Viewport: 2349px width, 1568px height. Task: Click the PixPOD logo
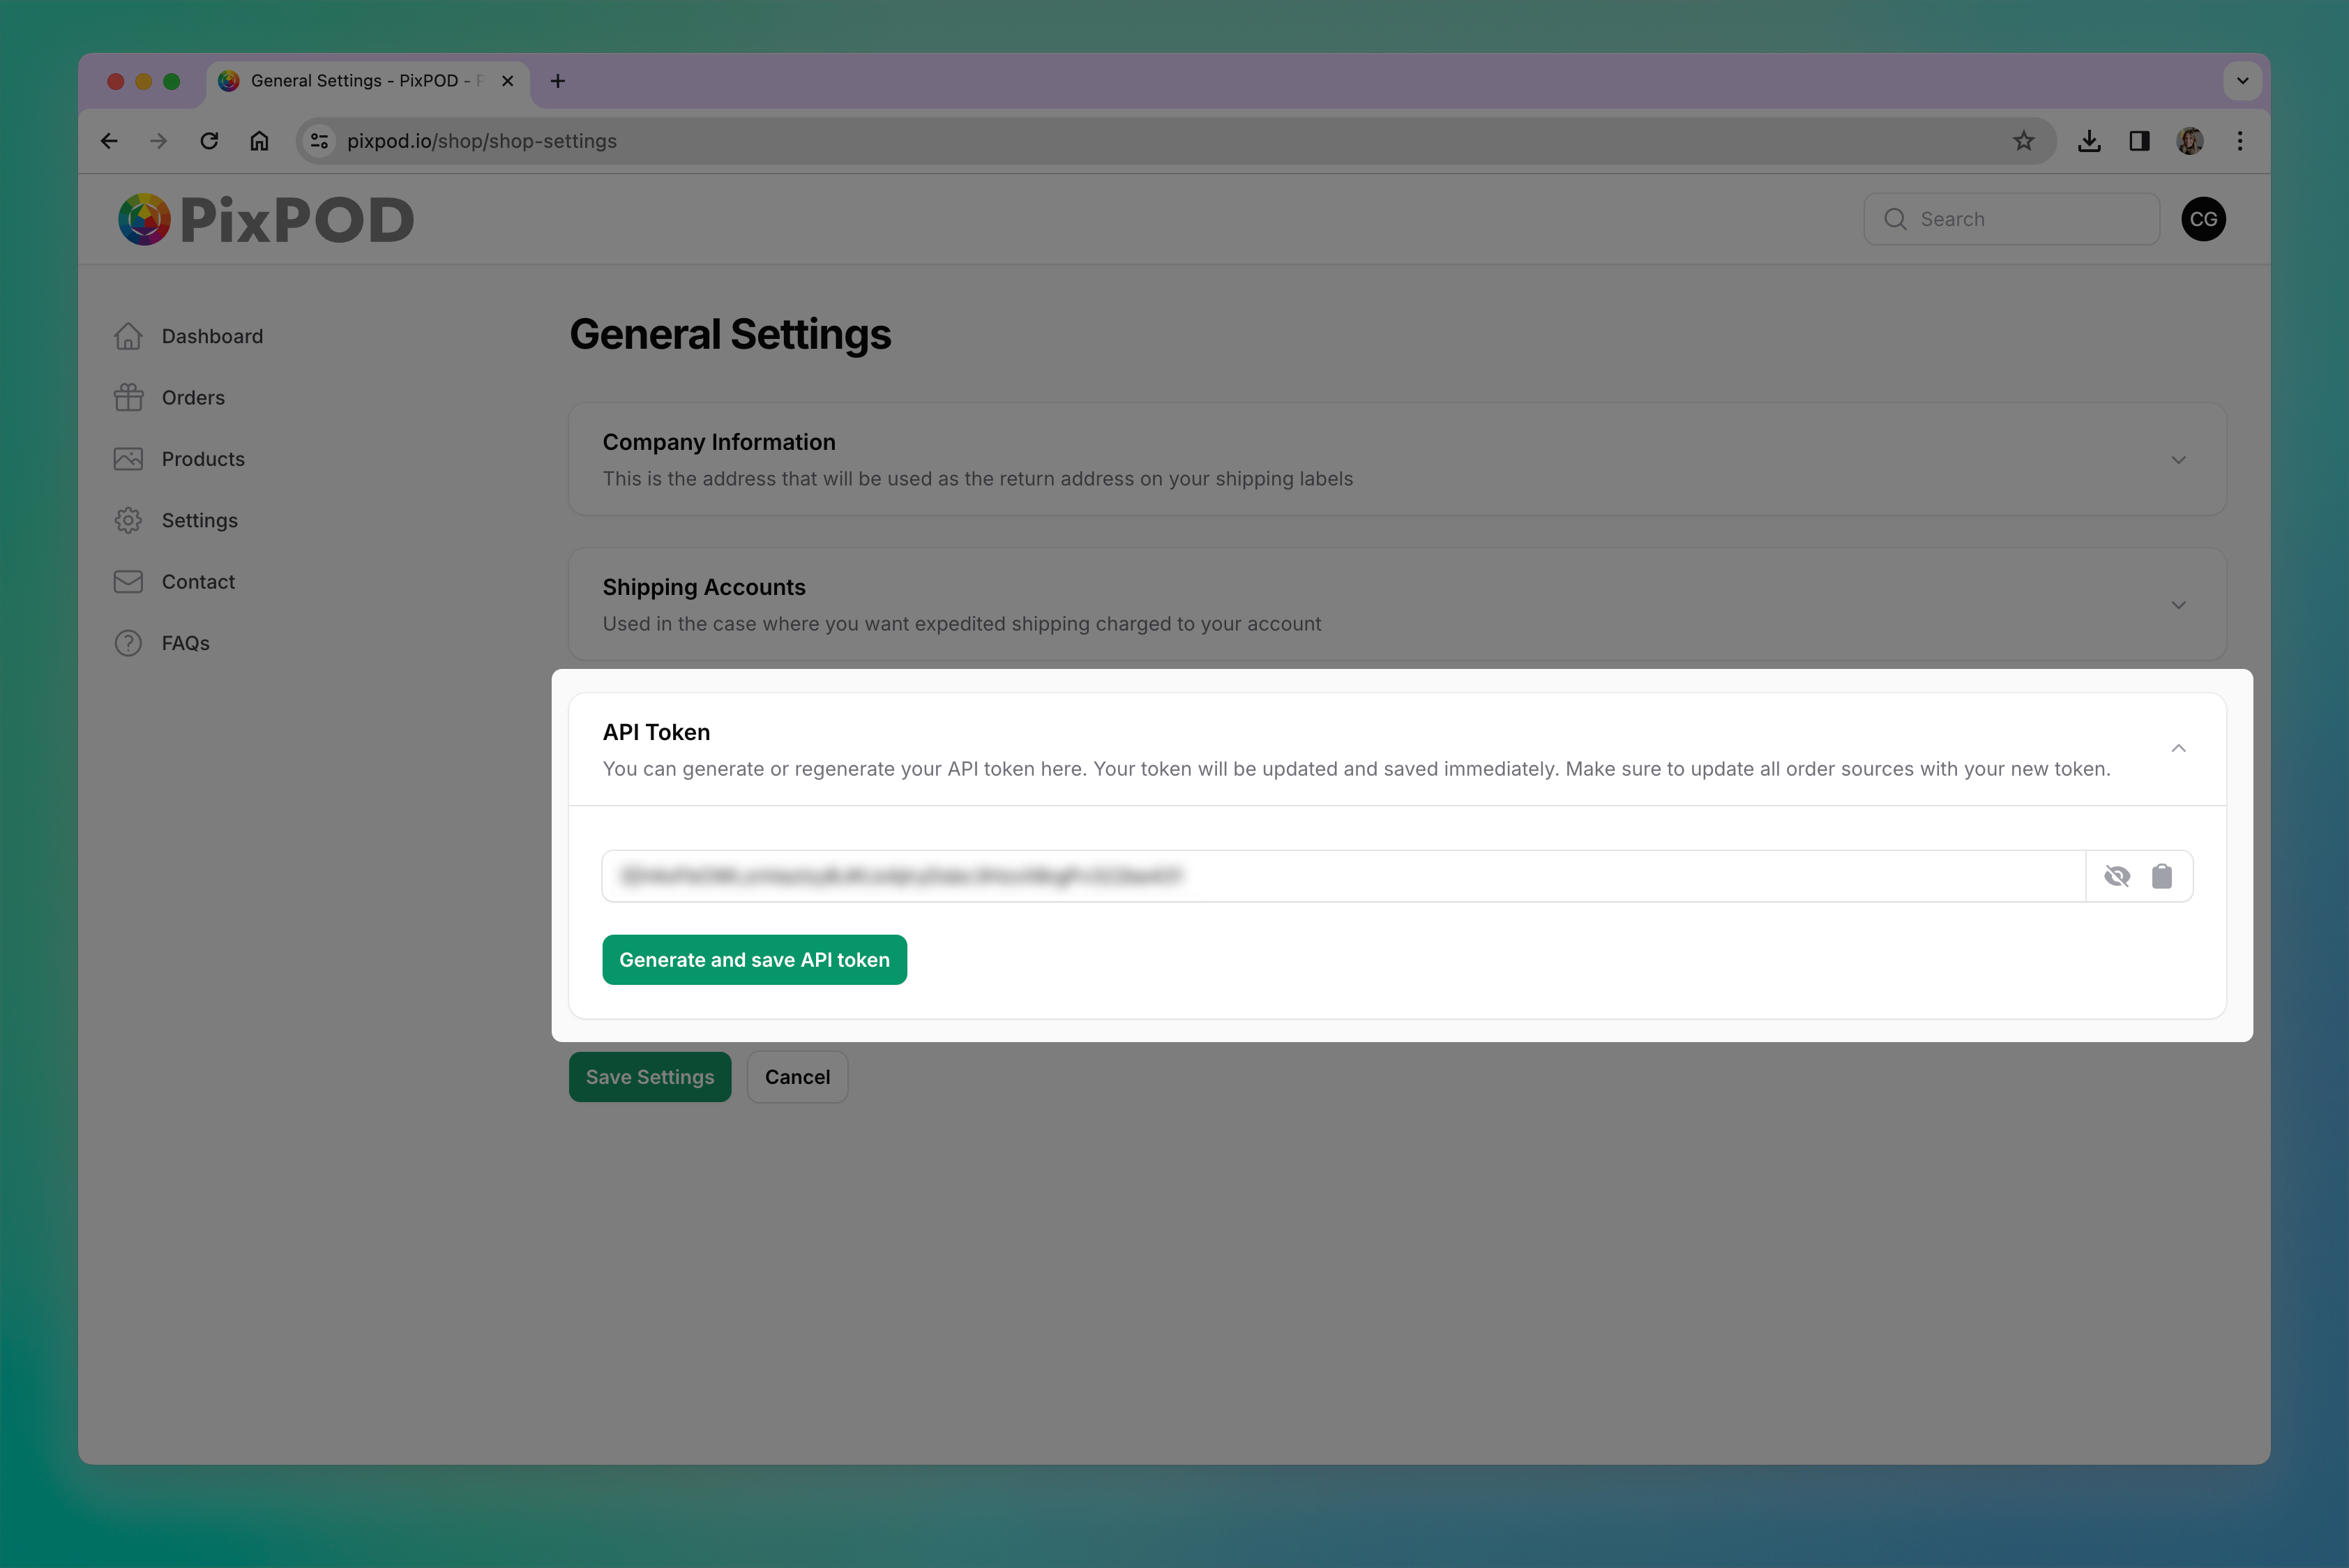266,220
